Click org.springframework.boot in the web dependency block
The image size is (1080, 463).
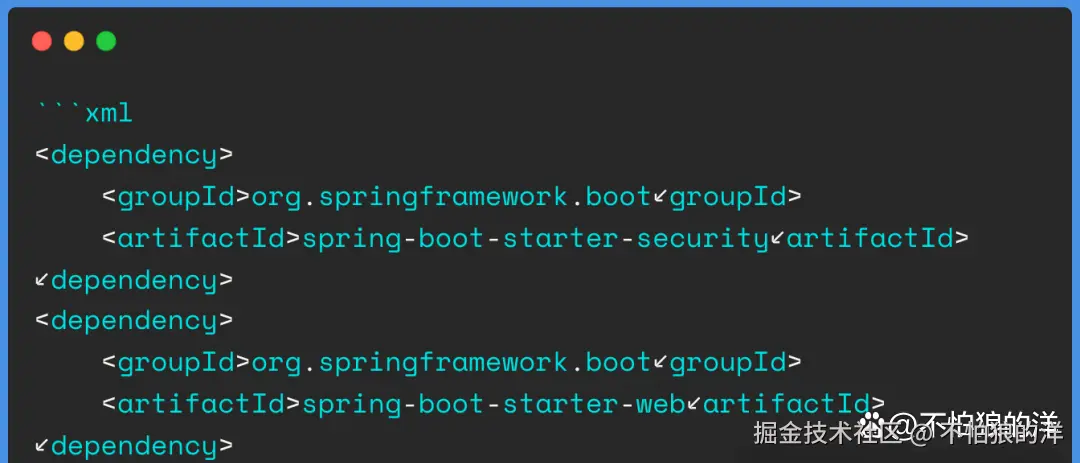(452, 362)
